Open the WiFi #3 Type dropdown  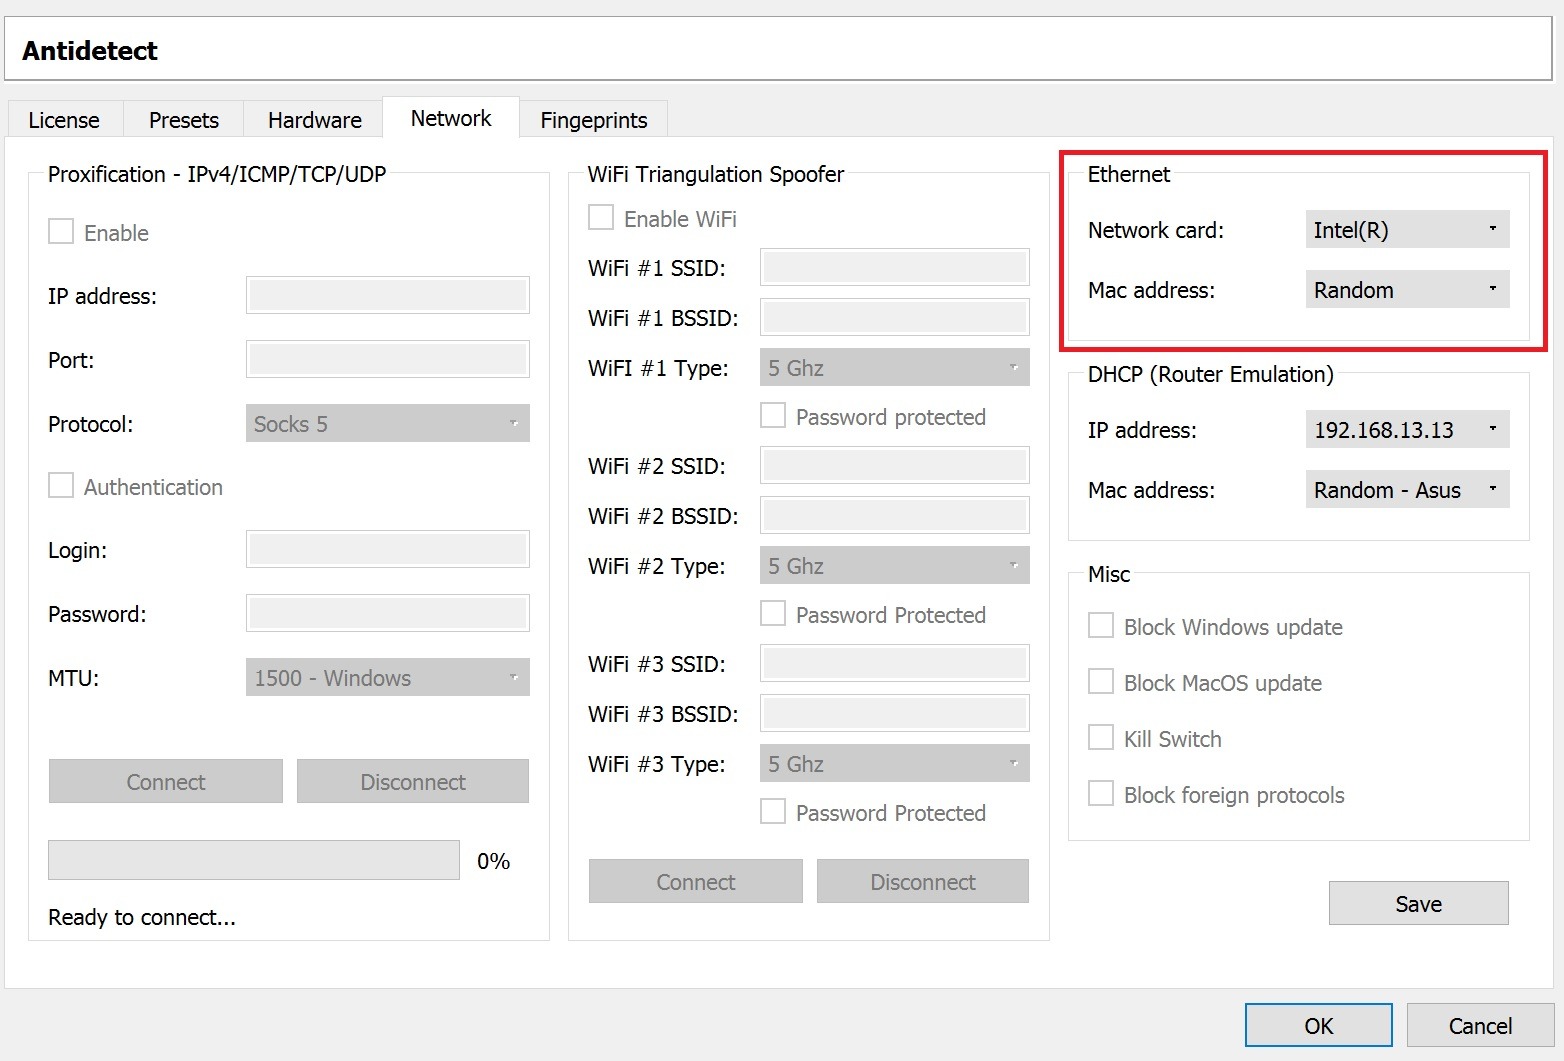click(895, 764)
